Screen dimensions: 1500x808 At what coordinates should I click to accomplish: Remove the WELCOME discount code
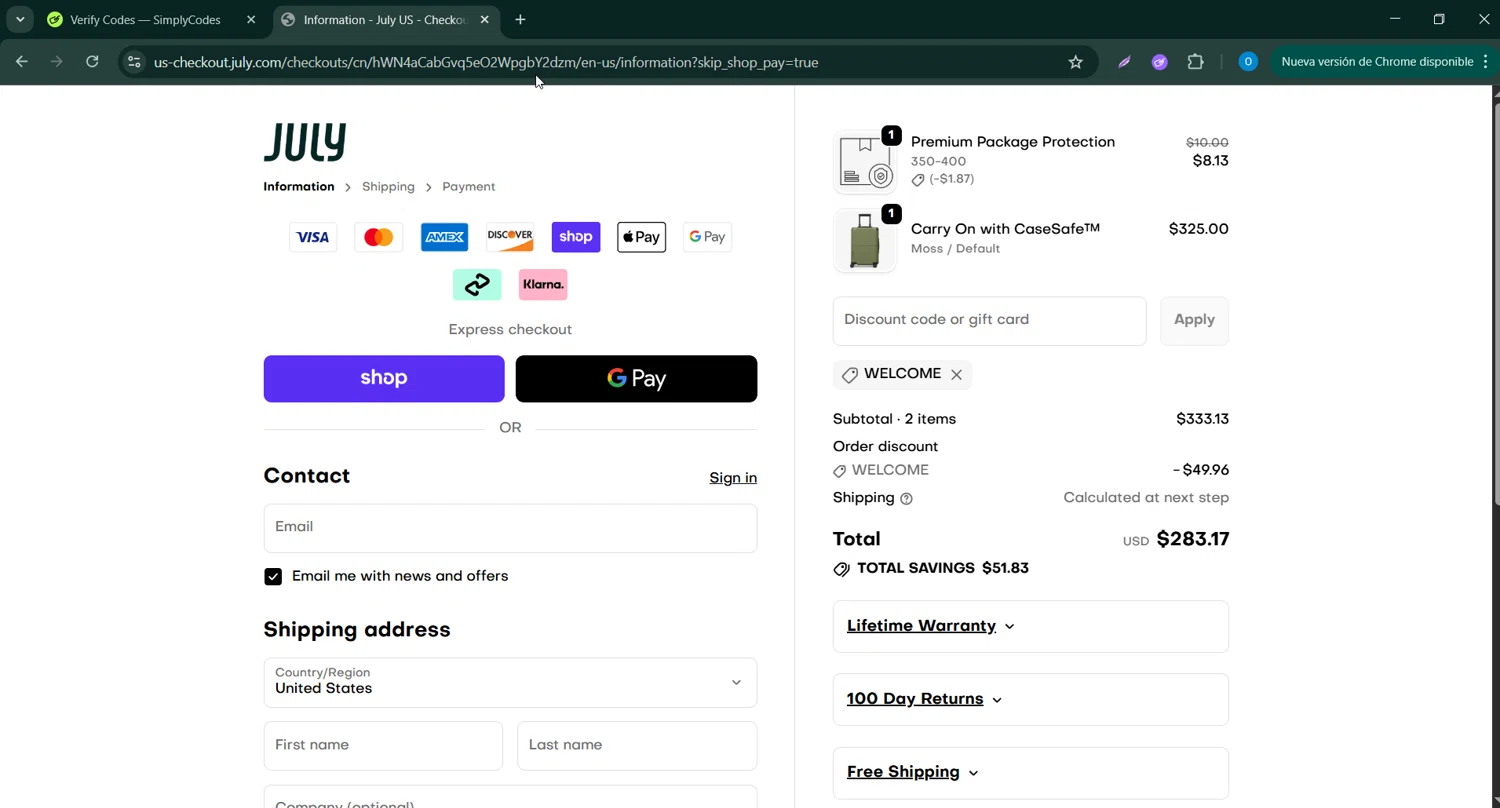point(957,375)
